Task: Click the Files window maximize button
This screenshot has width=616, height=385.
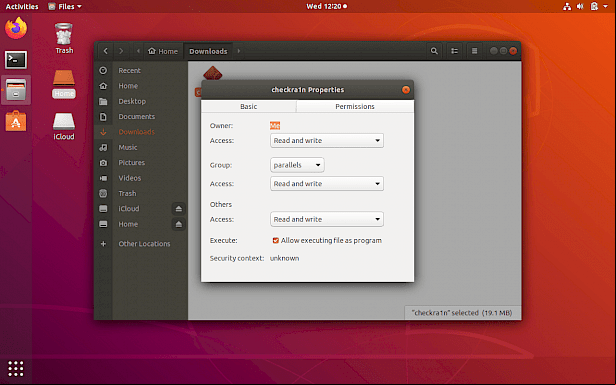Action: point(503,51)
